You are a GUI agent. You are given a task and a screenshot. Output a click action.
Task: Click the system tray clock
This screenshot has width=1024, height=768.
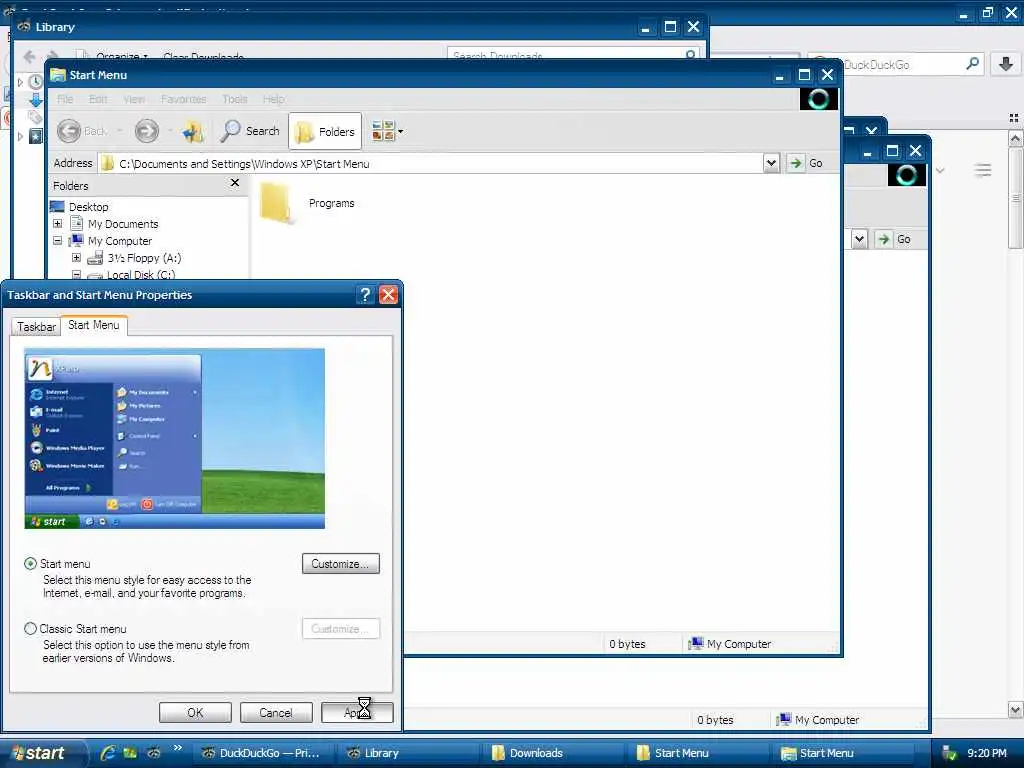coord(987,753)
